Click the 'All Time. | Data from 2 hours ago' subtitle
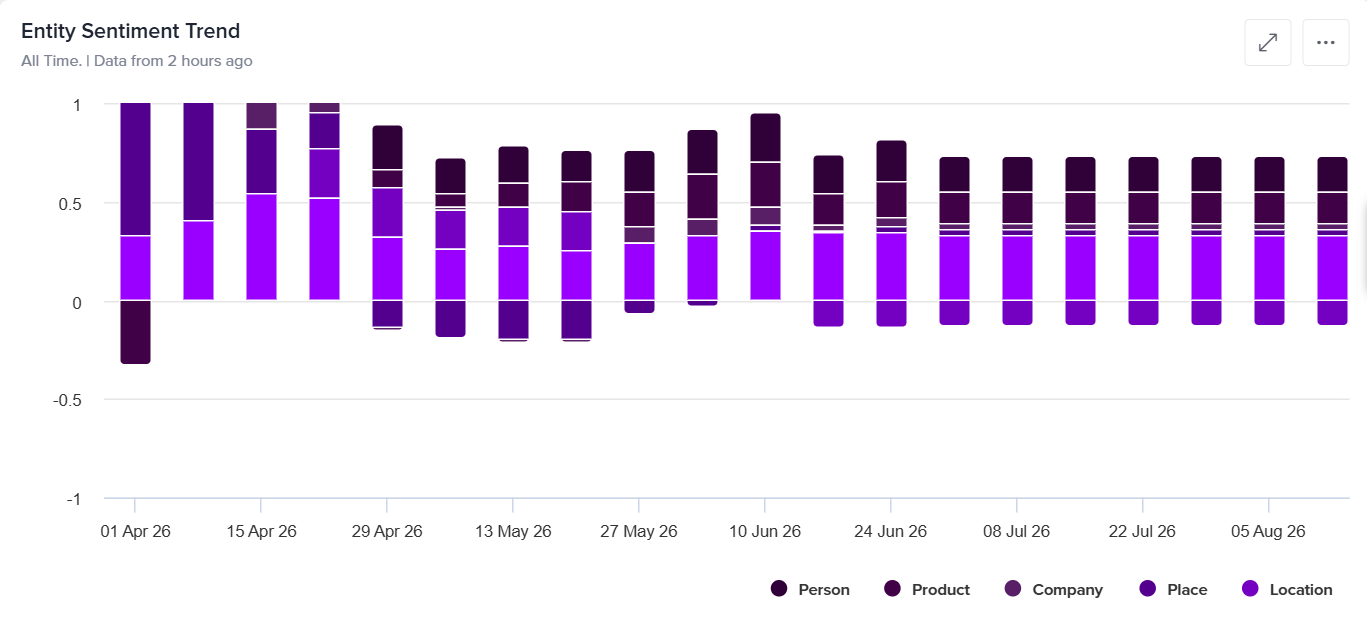 (137, 61)
